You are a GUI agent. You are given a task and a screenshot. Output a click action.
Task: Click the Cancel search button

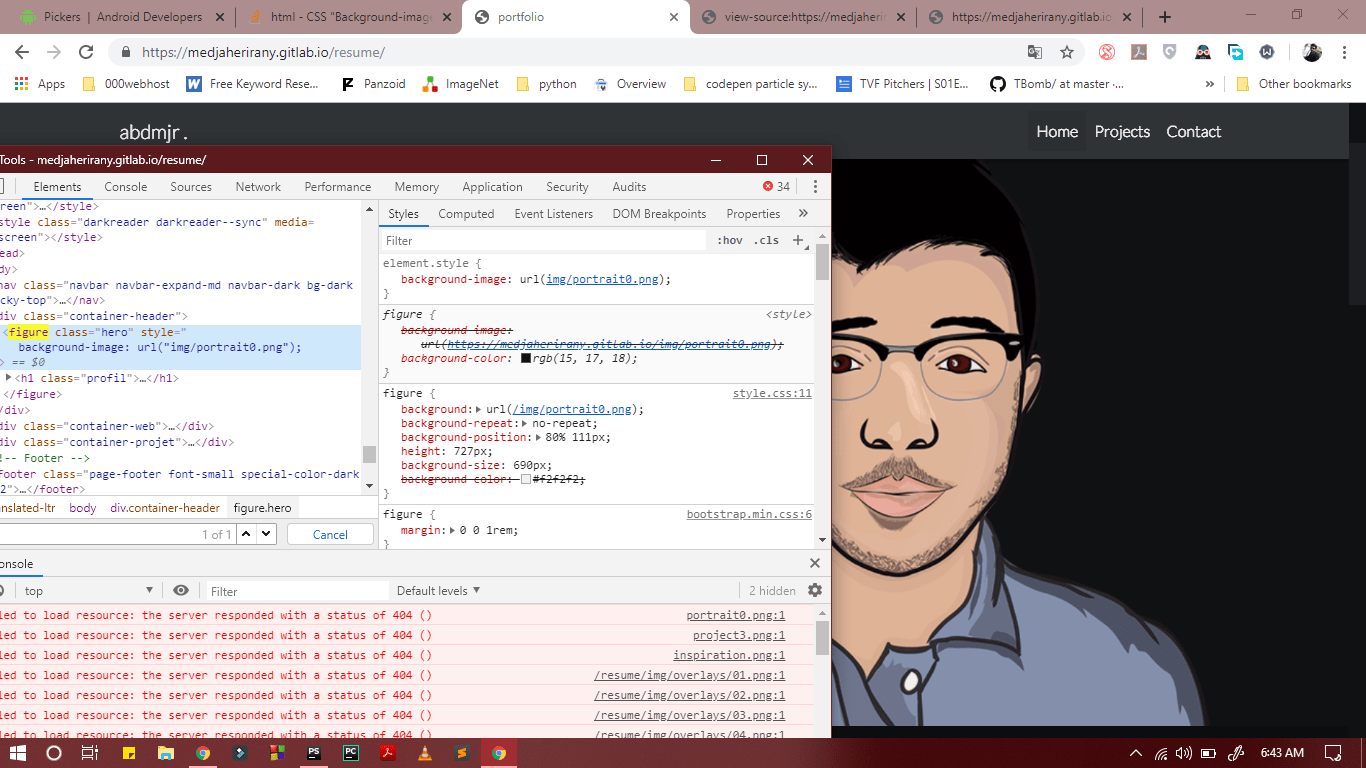[330, 534]
